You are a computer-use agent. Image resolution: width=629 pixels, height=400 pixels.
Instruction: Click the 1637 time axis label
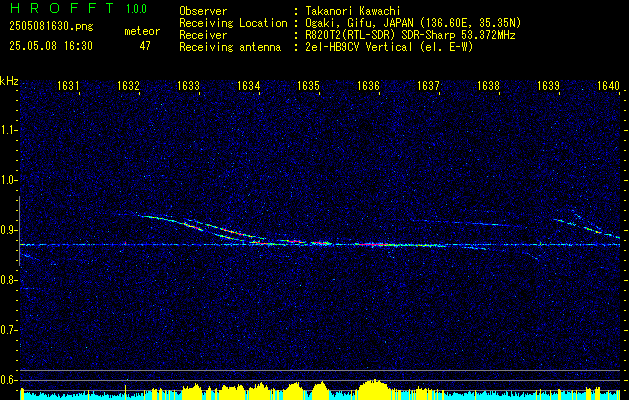[429, 85]
